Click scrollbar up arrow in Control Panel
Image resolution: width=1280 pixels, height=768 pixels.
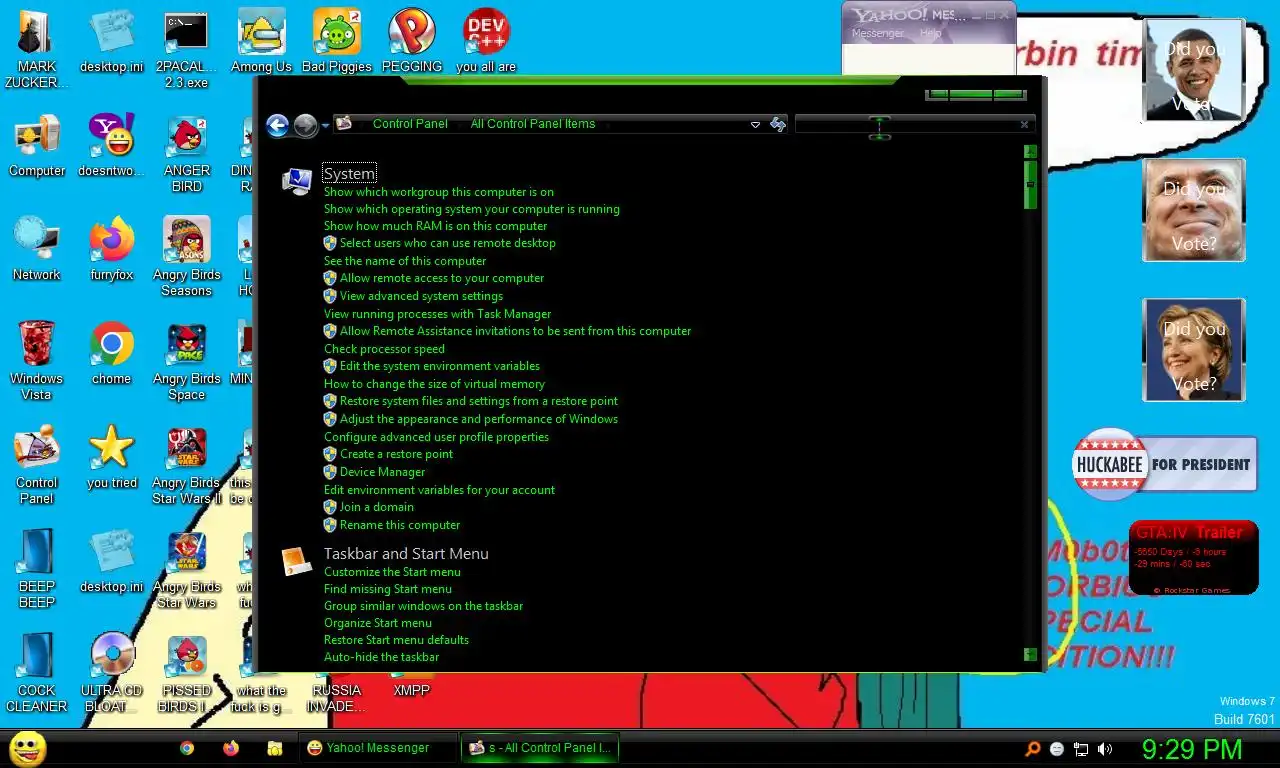point(1030,152)
